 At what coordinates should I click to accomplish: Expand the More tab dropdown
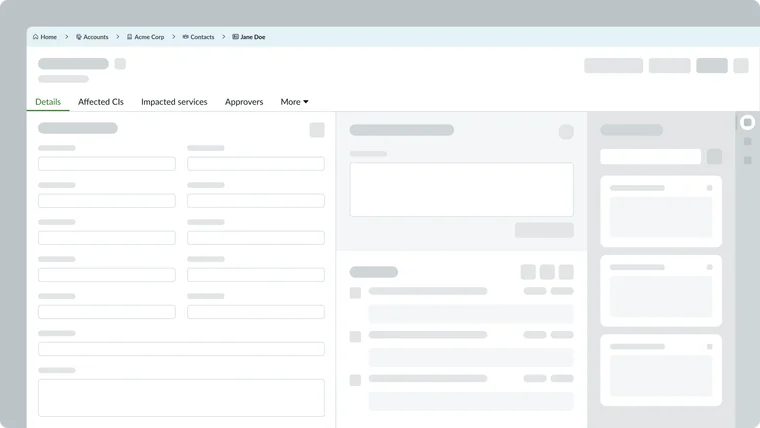(294, 102)
